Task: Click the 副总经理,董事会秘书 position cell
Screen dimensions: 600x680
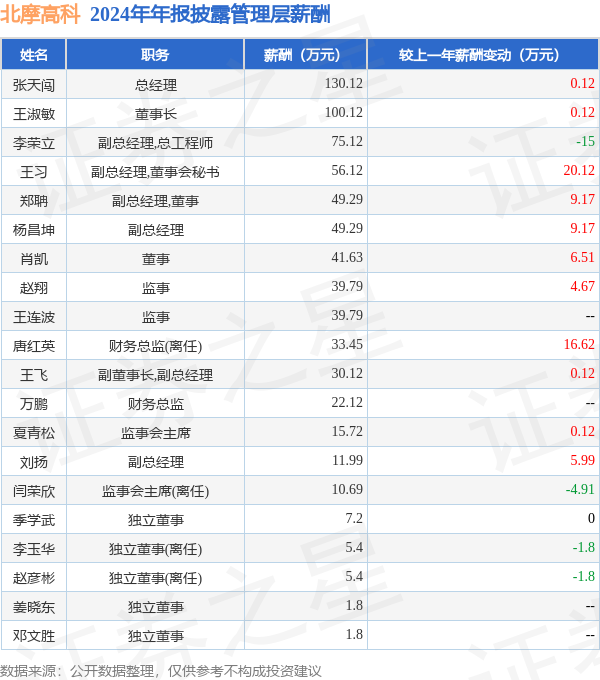Action: tap(156, 172)
